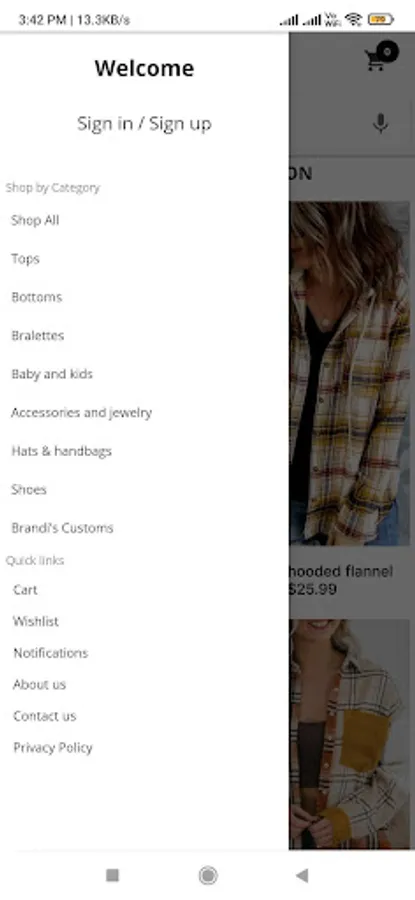Open the Contact us link
415x900 pixels.
[x=44, y=716]
